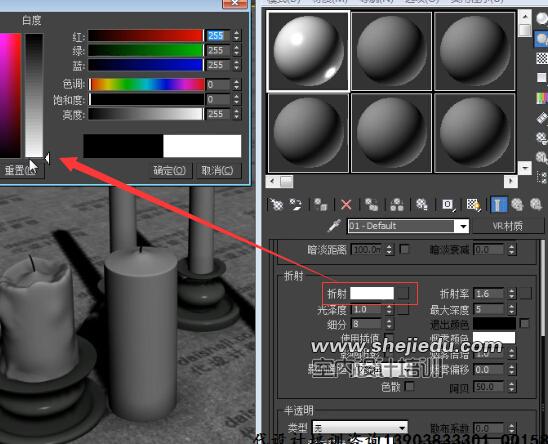Click 取消(C) button in color dialog
The width and height of the screenshot is (548, 444).
[x=218, y=171]
